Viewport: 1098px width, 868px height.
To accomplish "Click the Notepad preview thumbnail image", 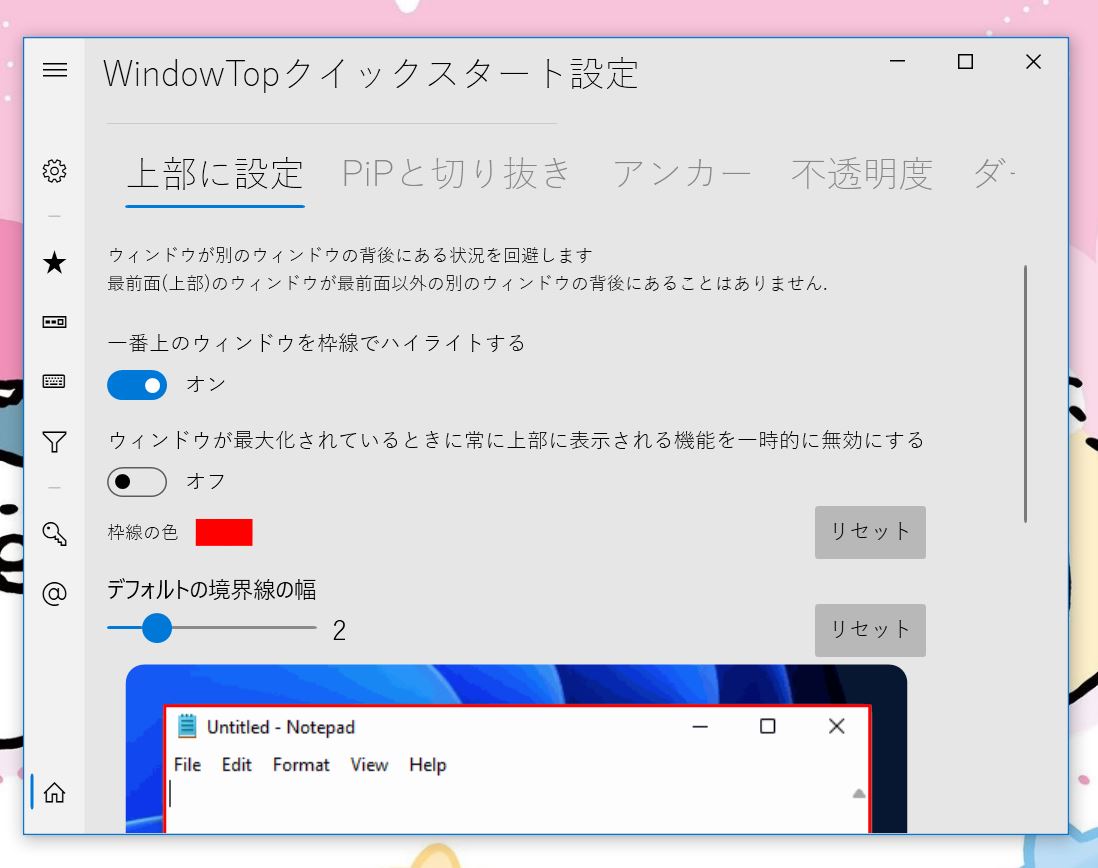I will [516, 749].
